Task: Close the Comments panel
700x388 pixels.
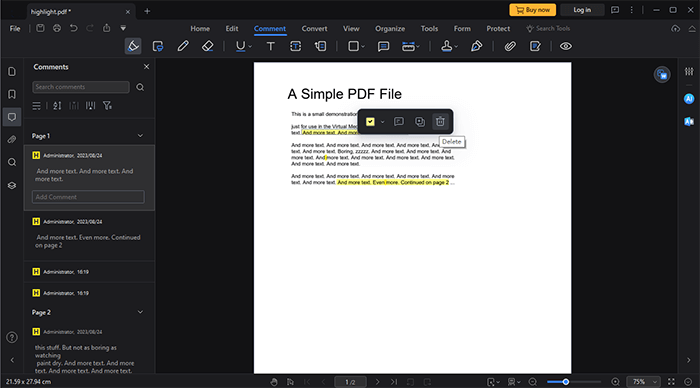Action: coord(146,67)
